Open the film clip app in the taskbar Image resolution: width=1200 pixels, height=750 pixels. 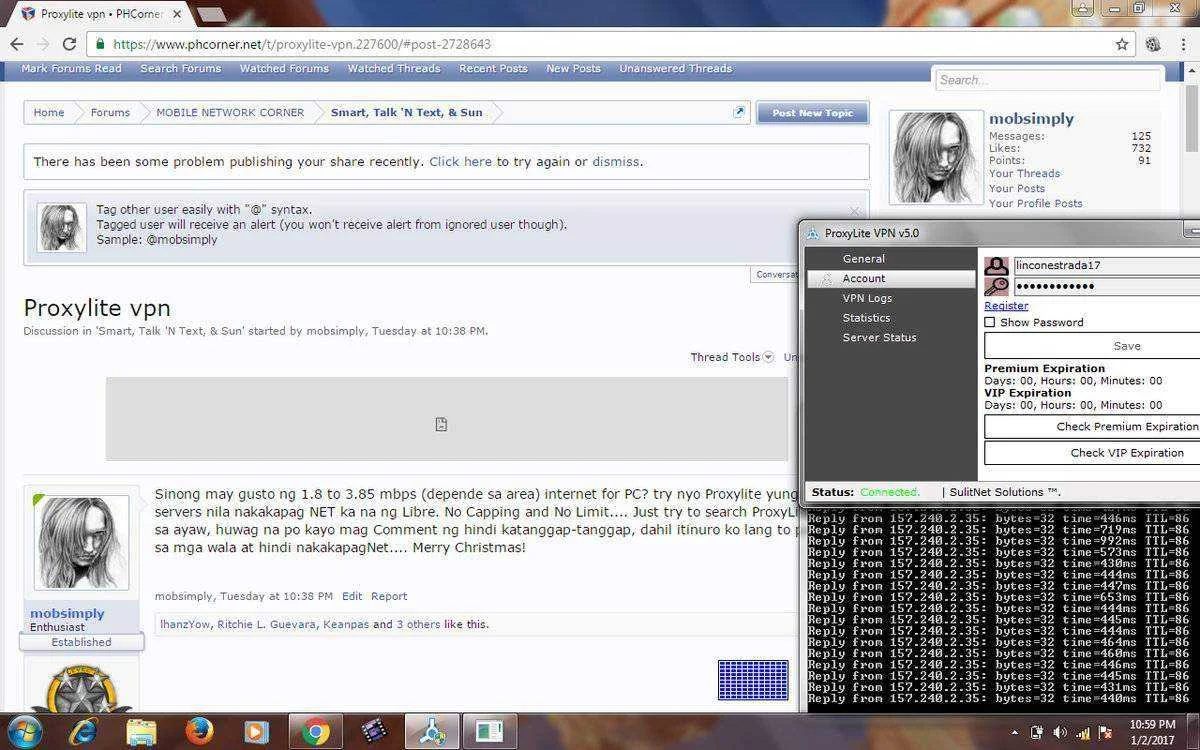374,732
